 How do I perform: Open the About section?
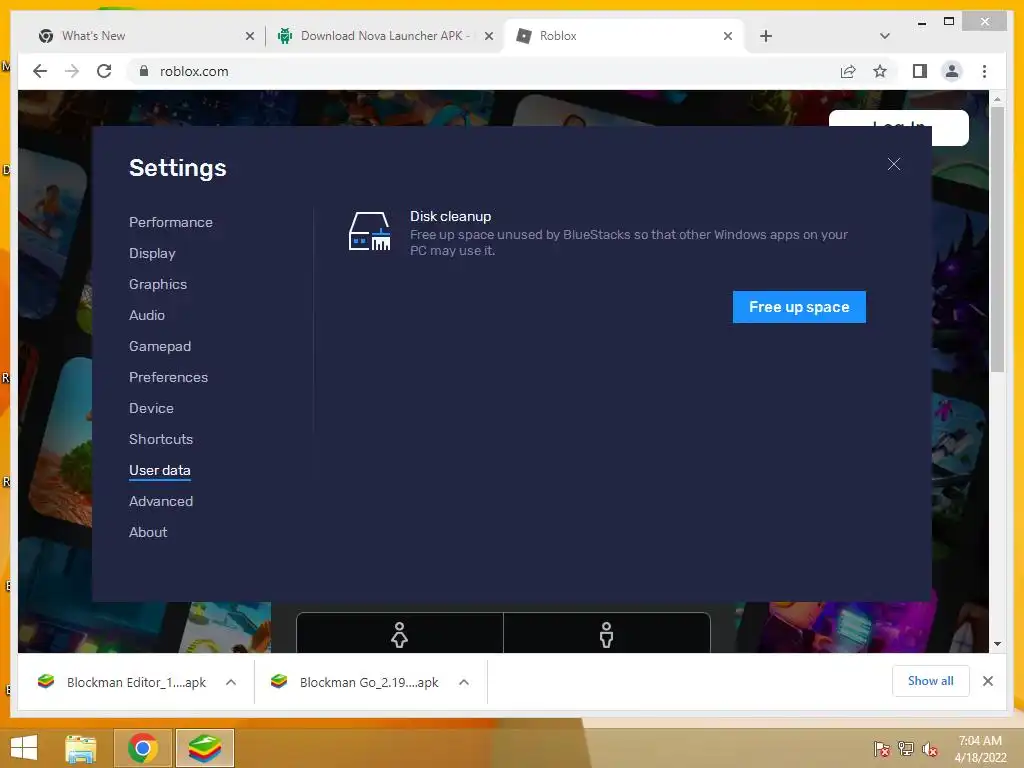tap(148, 532)
